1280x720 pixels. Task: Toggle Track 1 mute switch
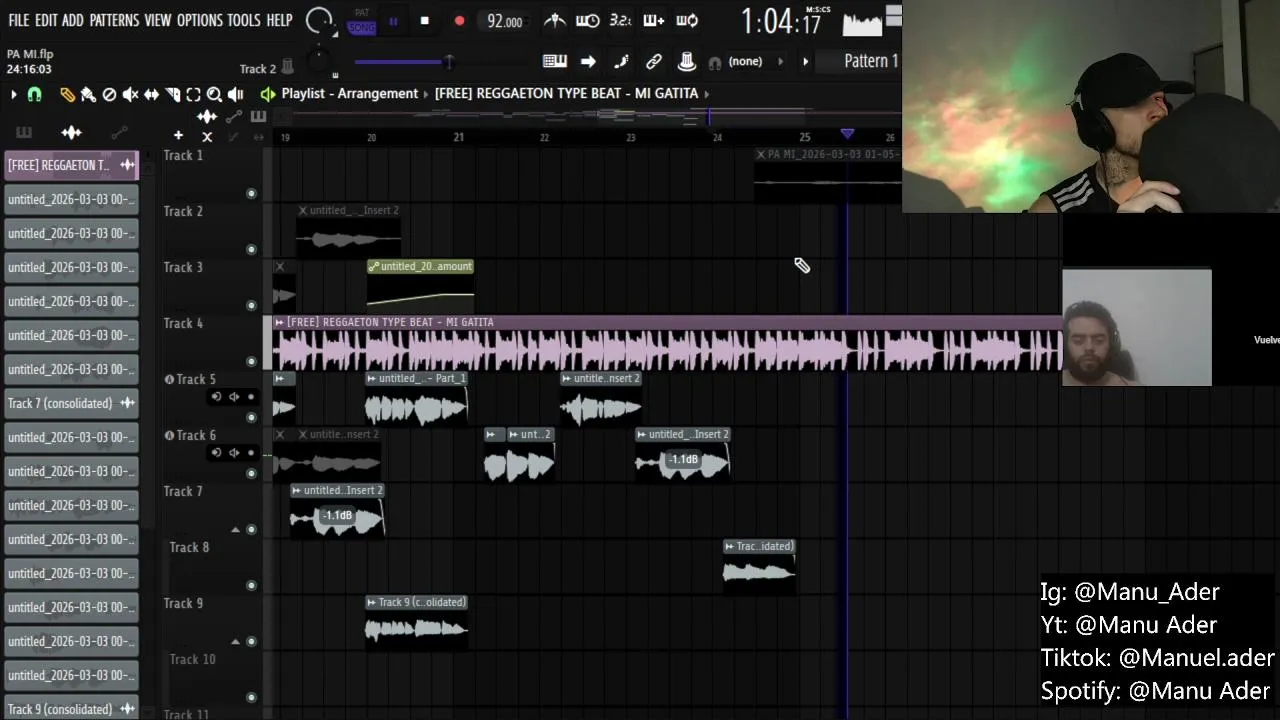pyautogui.click(x=251, y=194)
